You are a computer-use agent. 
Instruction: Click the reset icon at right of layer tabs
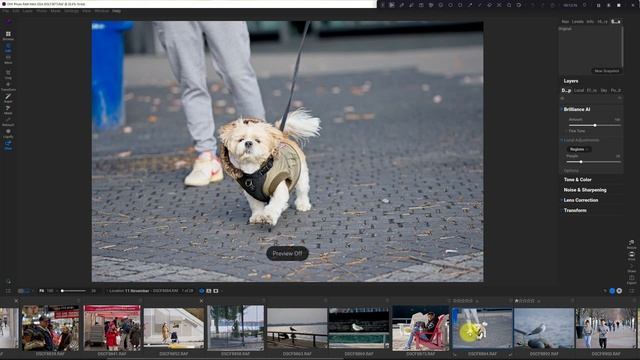[620, 98]
